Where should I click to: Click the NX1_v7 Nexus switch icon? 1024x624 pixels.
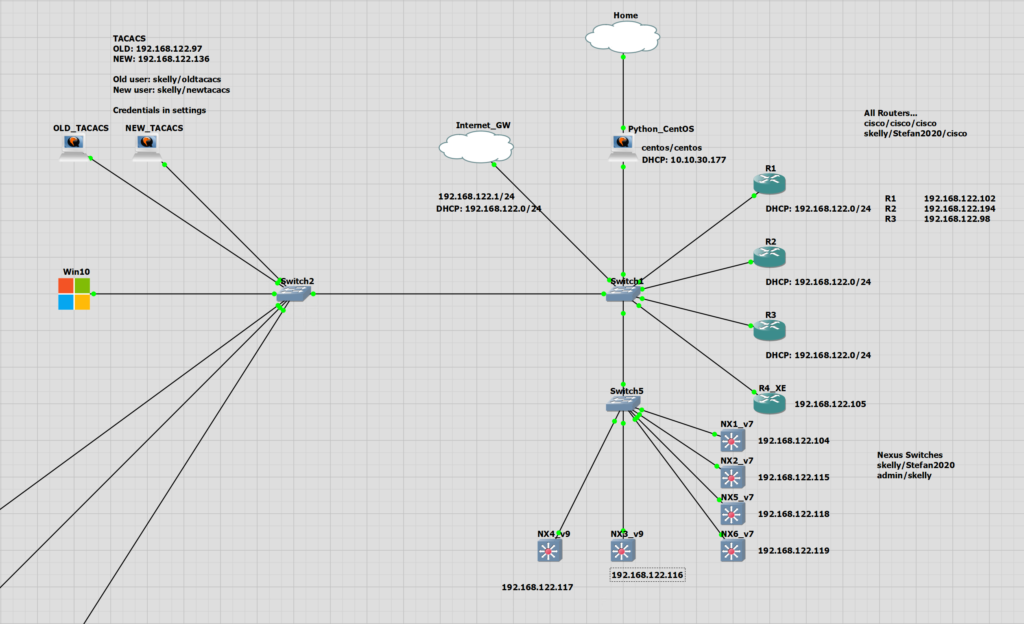733,441
